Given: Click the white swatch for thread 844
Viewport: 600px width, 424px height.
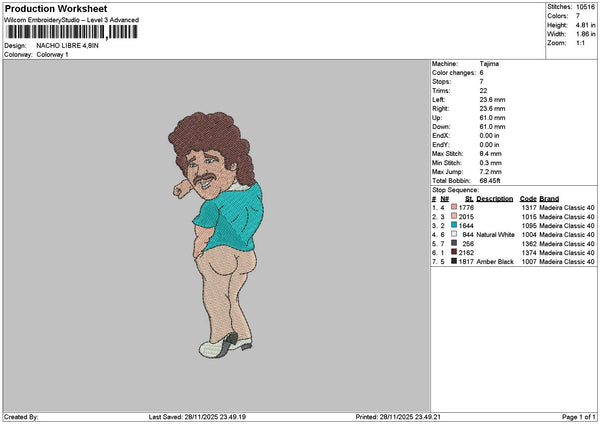Looking at the screenshot, I should coord(454,234).
